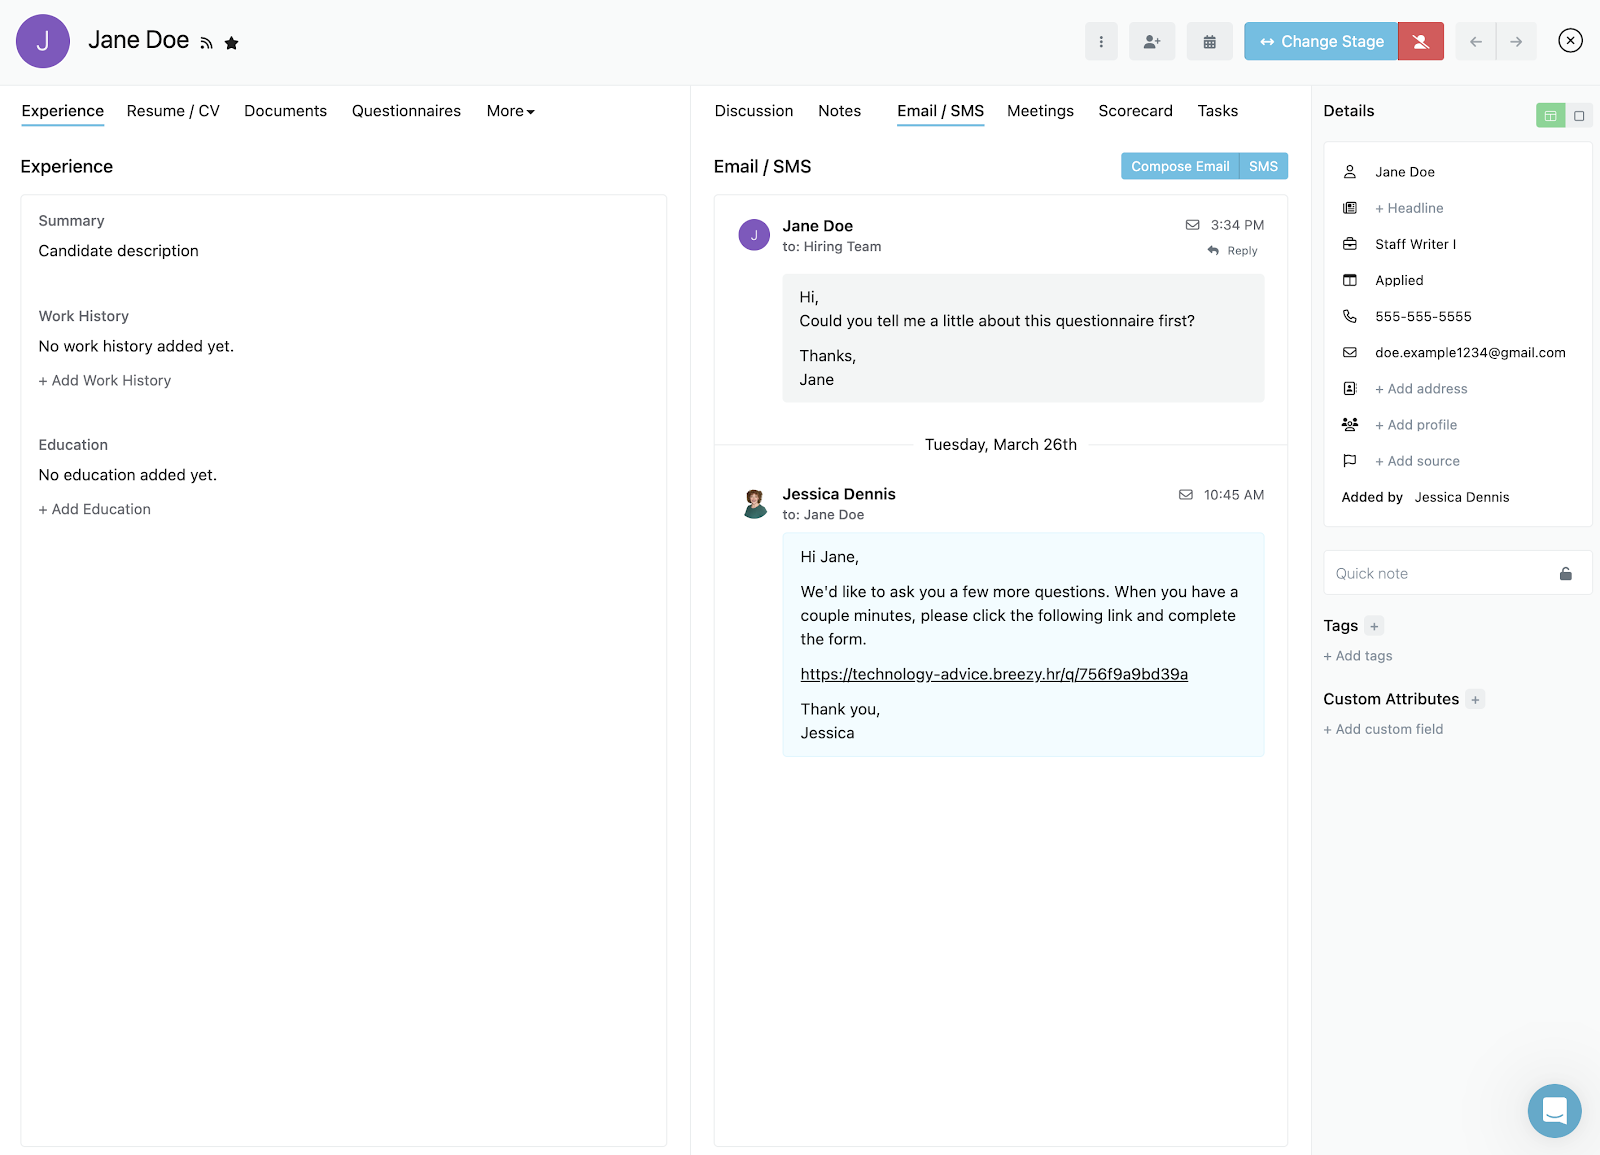Click Add Education link

click(x=95, y=509)
